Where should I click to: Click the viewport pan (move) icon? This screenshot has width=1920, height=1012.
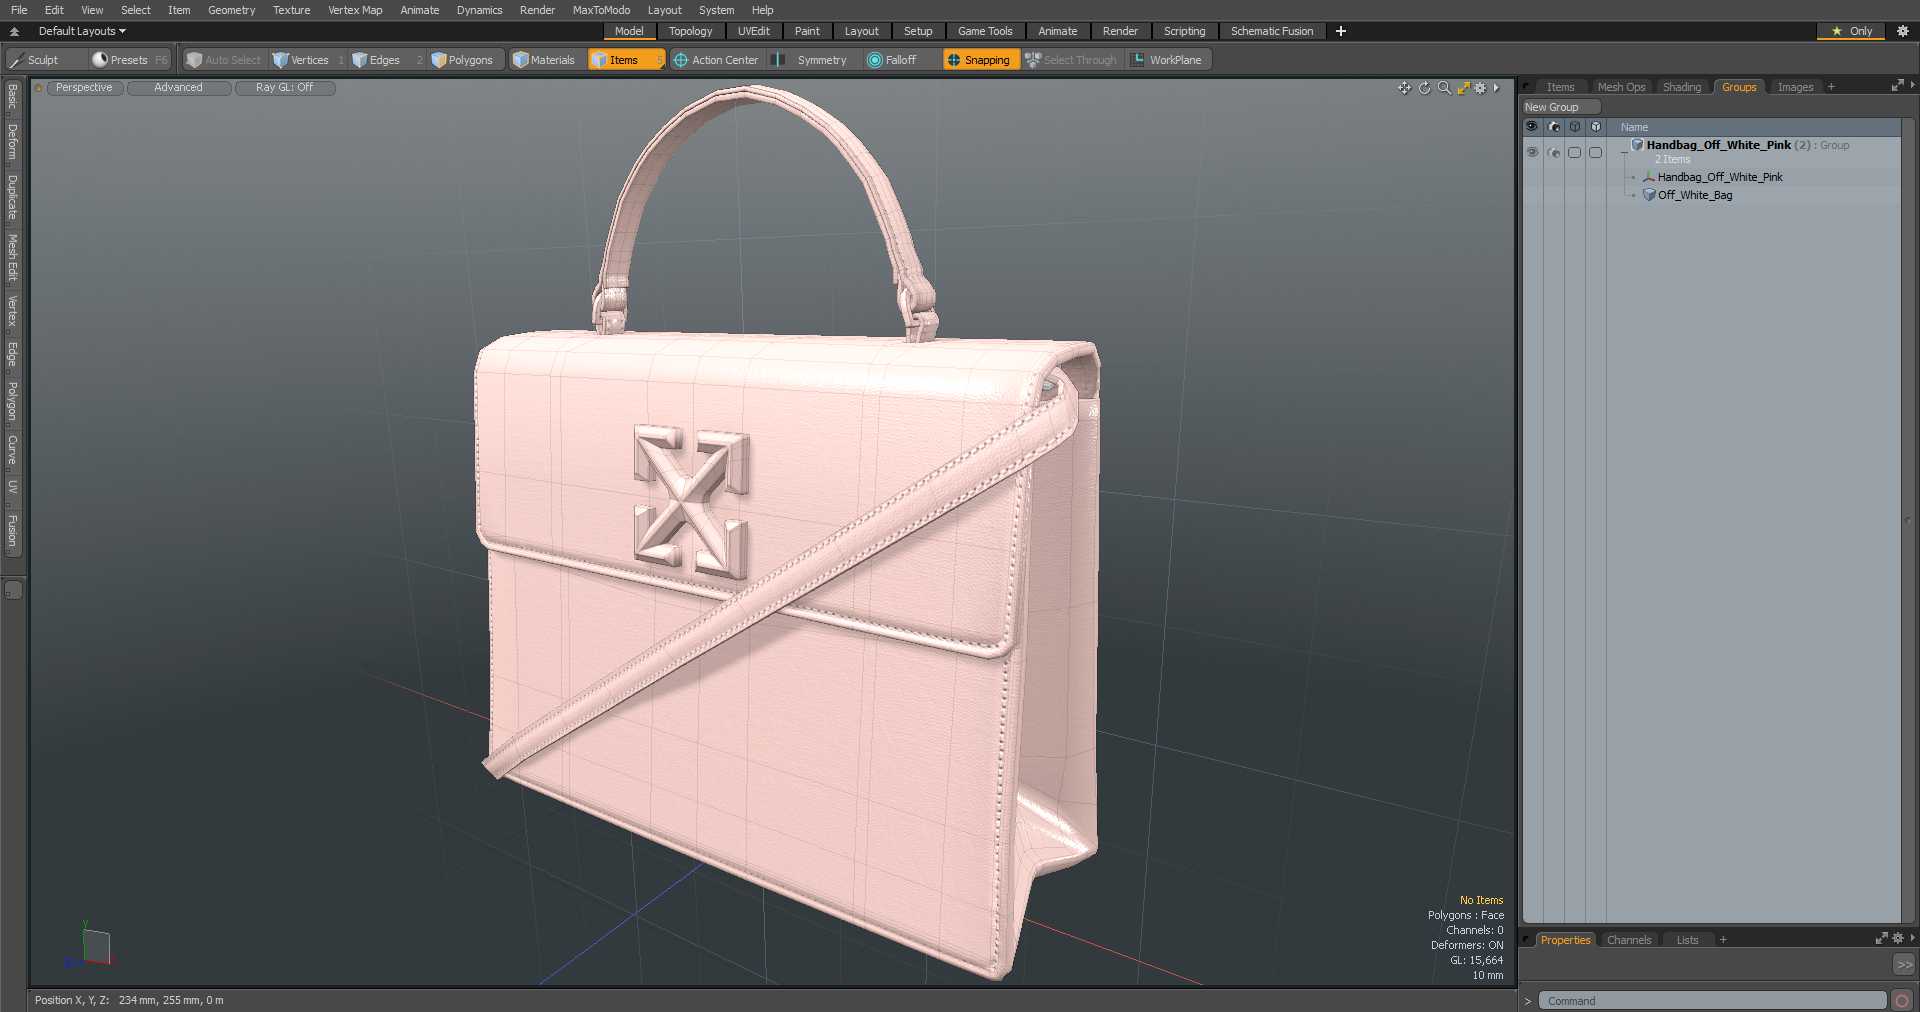pyautogui.click(x=1405, y=88)
